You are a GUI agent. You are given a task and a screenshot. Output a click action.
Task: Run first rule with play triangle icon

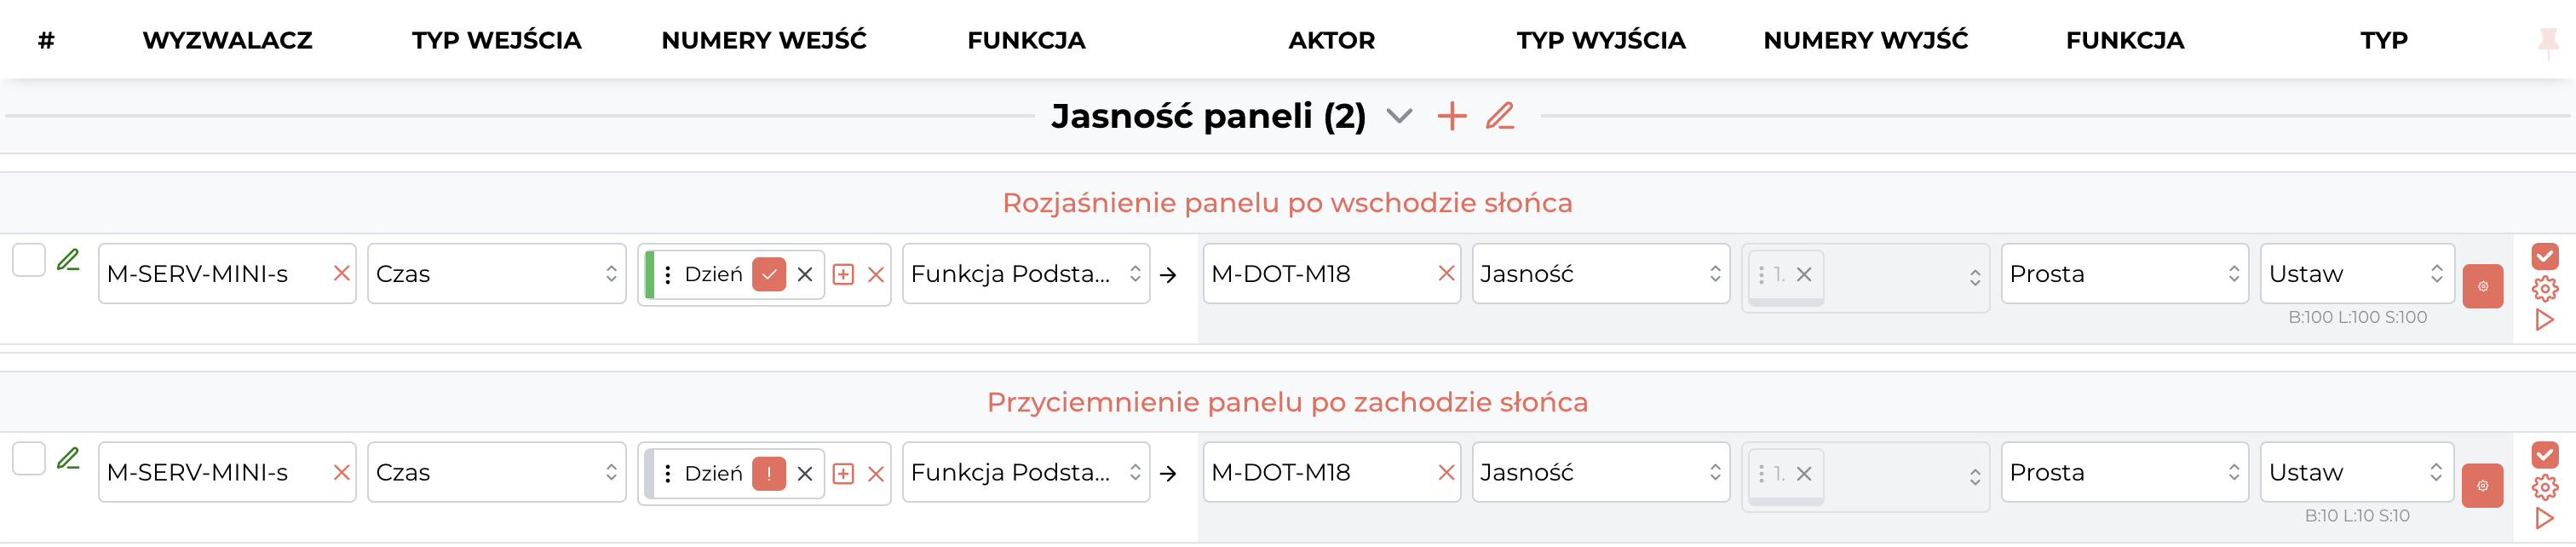click(x=2545, y=320)
